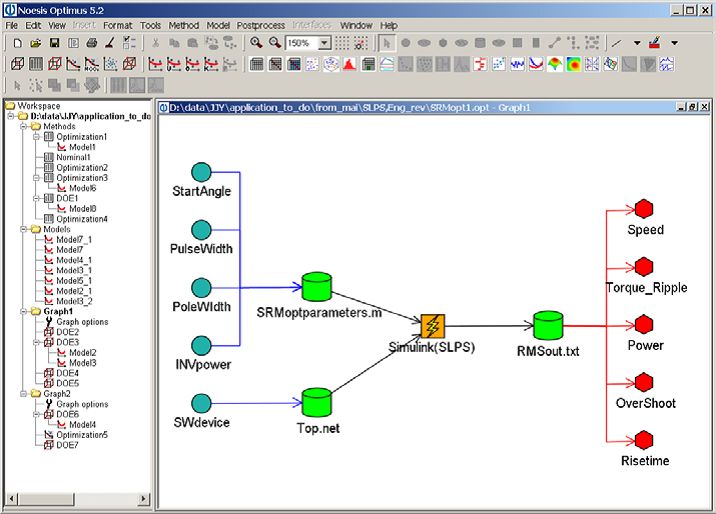
Task: Open the Window menu
Action: click(356, 26)
